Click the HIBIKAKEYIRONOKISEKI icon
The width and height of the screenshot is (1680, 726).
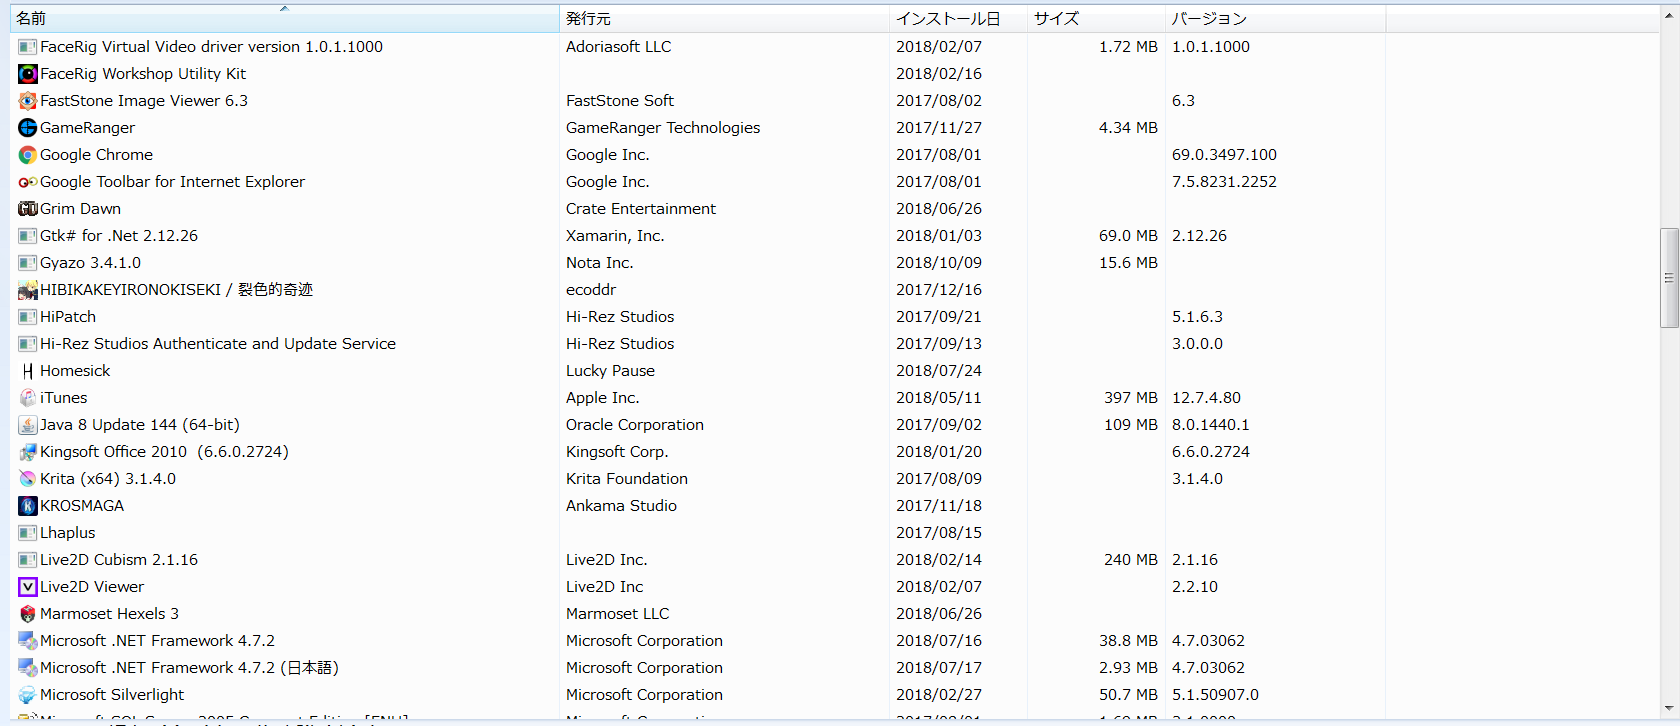[x=28, y=290]
